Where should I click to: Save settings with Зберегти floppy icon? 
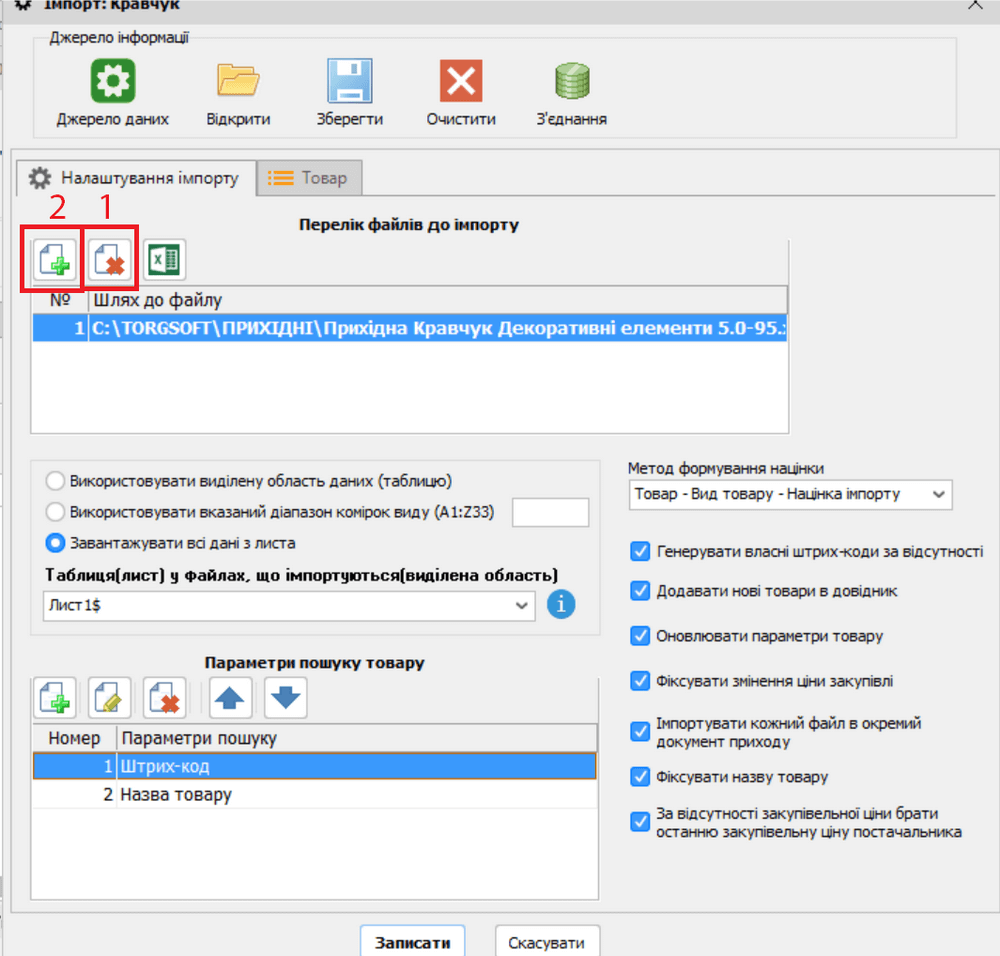(350, 81)
